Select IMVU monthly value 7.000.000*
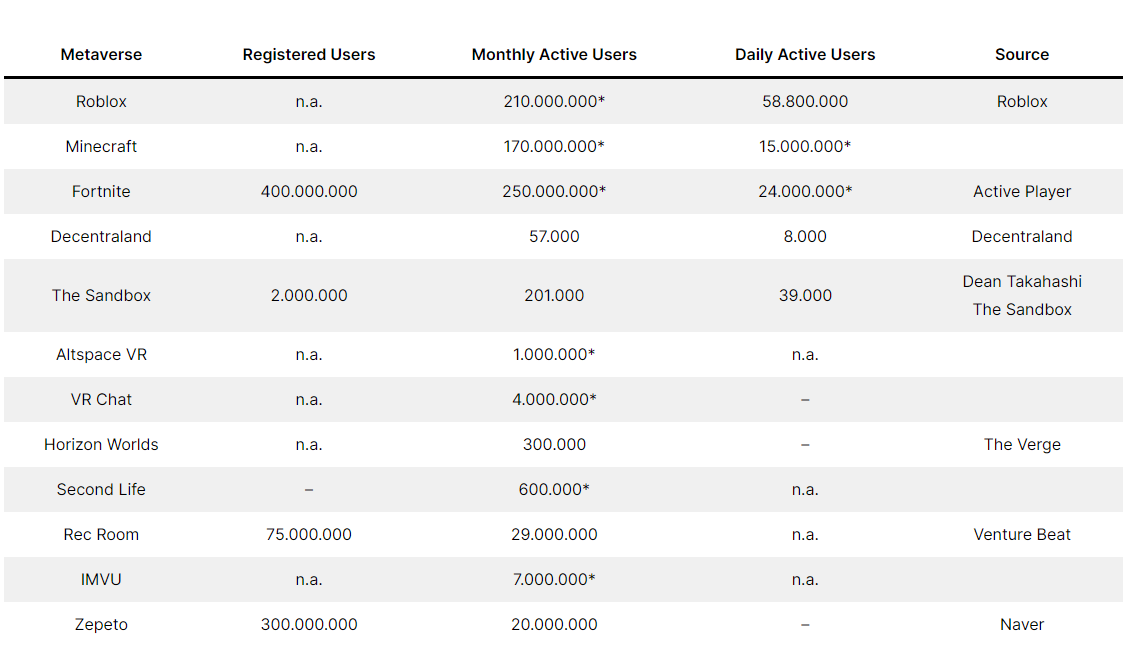 554,581
